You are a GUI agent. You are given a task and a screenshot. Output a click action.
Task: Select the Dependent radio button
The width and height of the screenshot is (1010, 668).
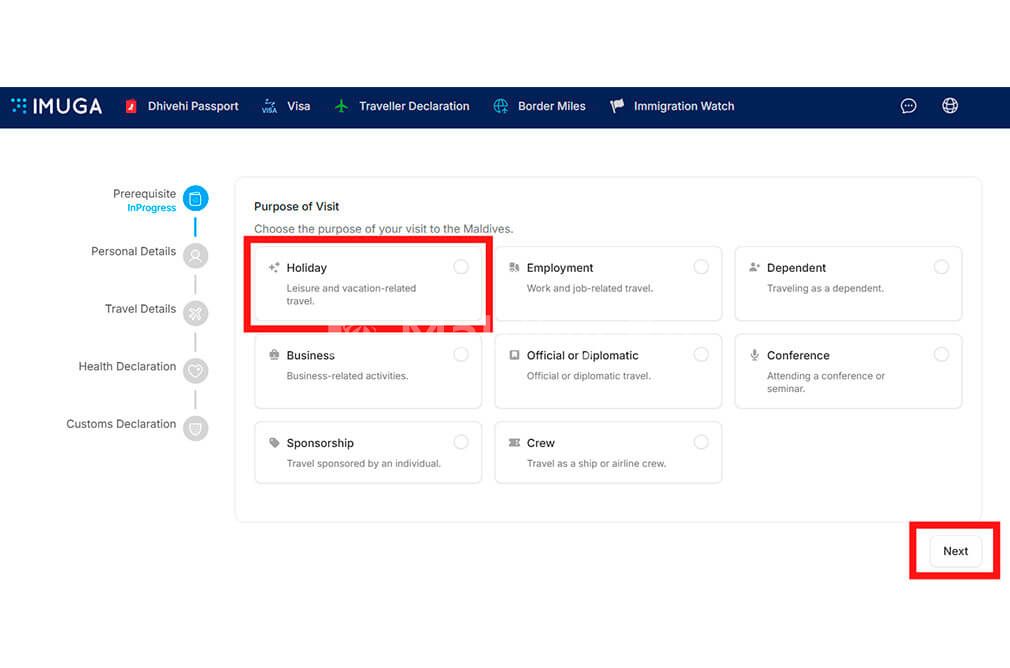tap(941, 267)
